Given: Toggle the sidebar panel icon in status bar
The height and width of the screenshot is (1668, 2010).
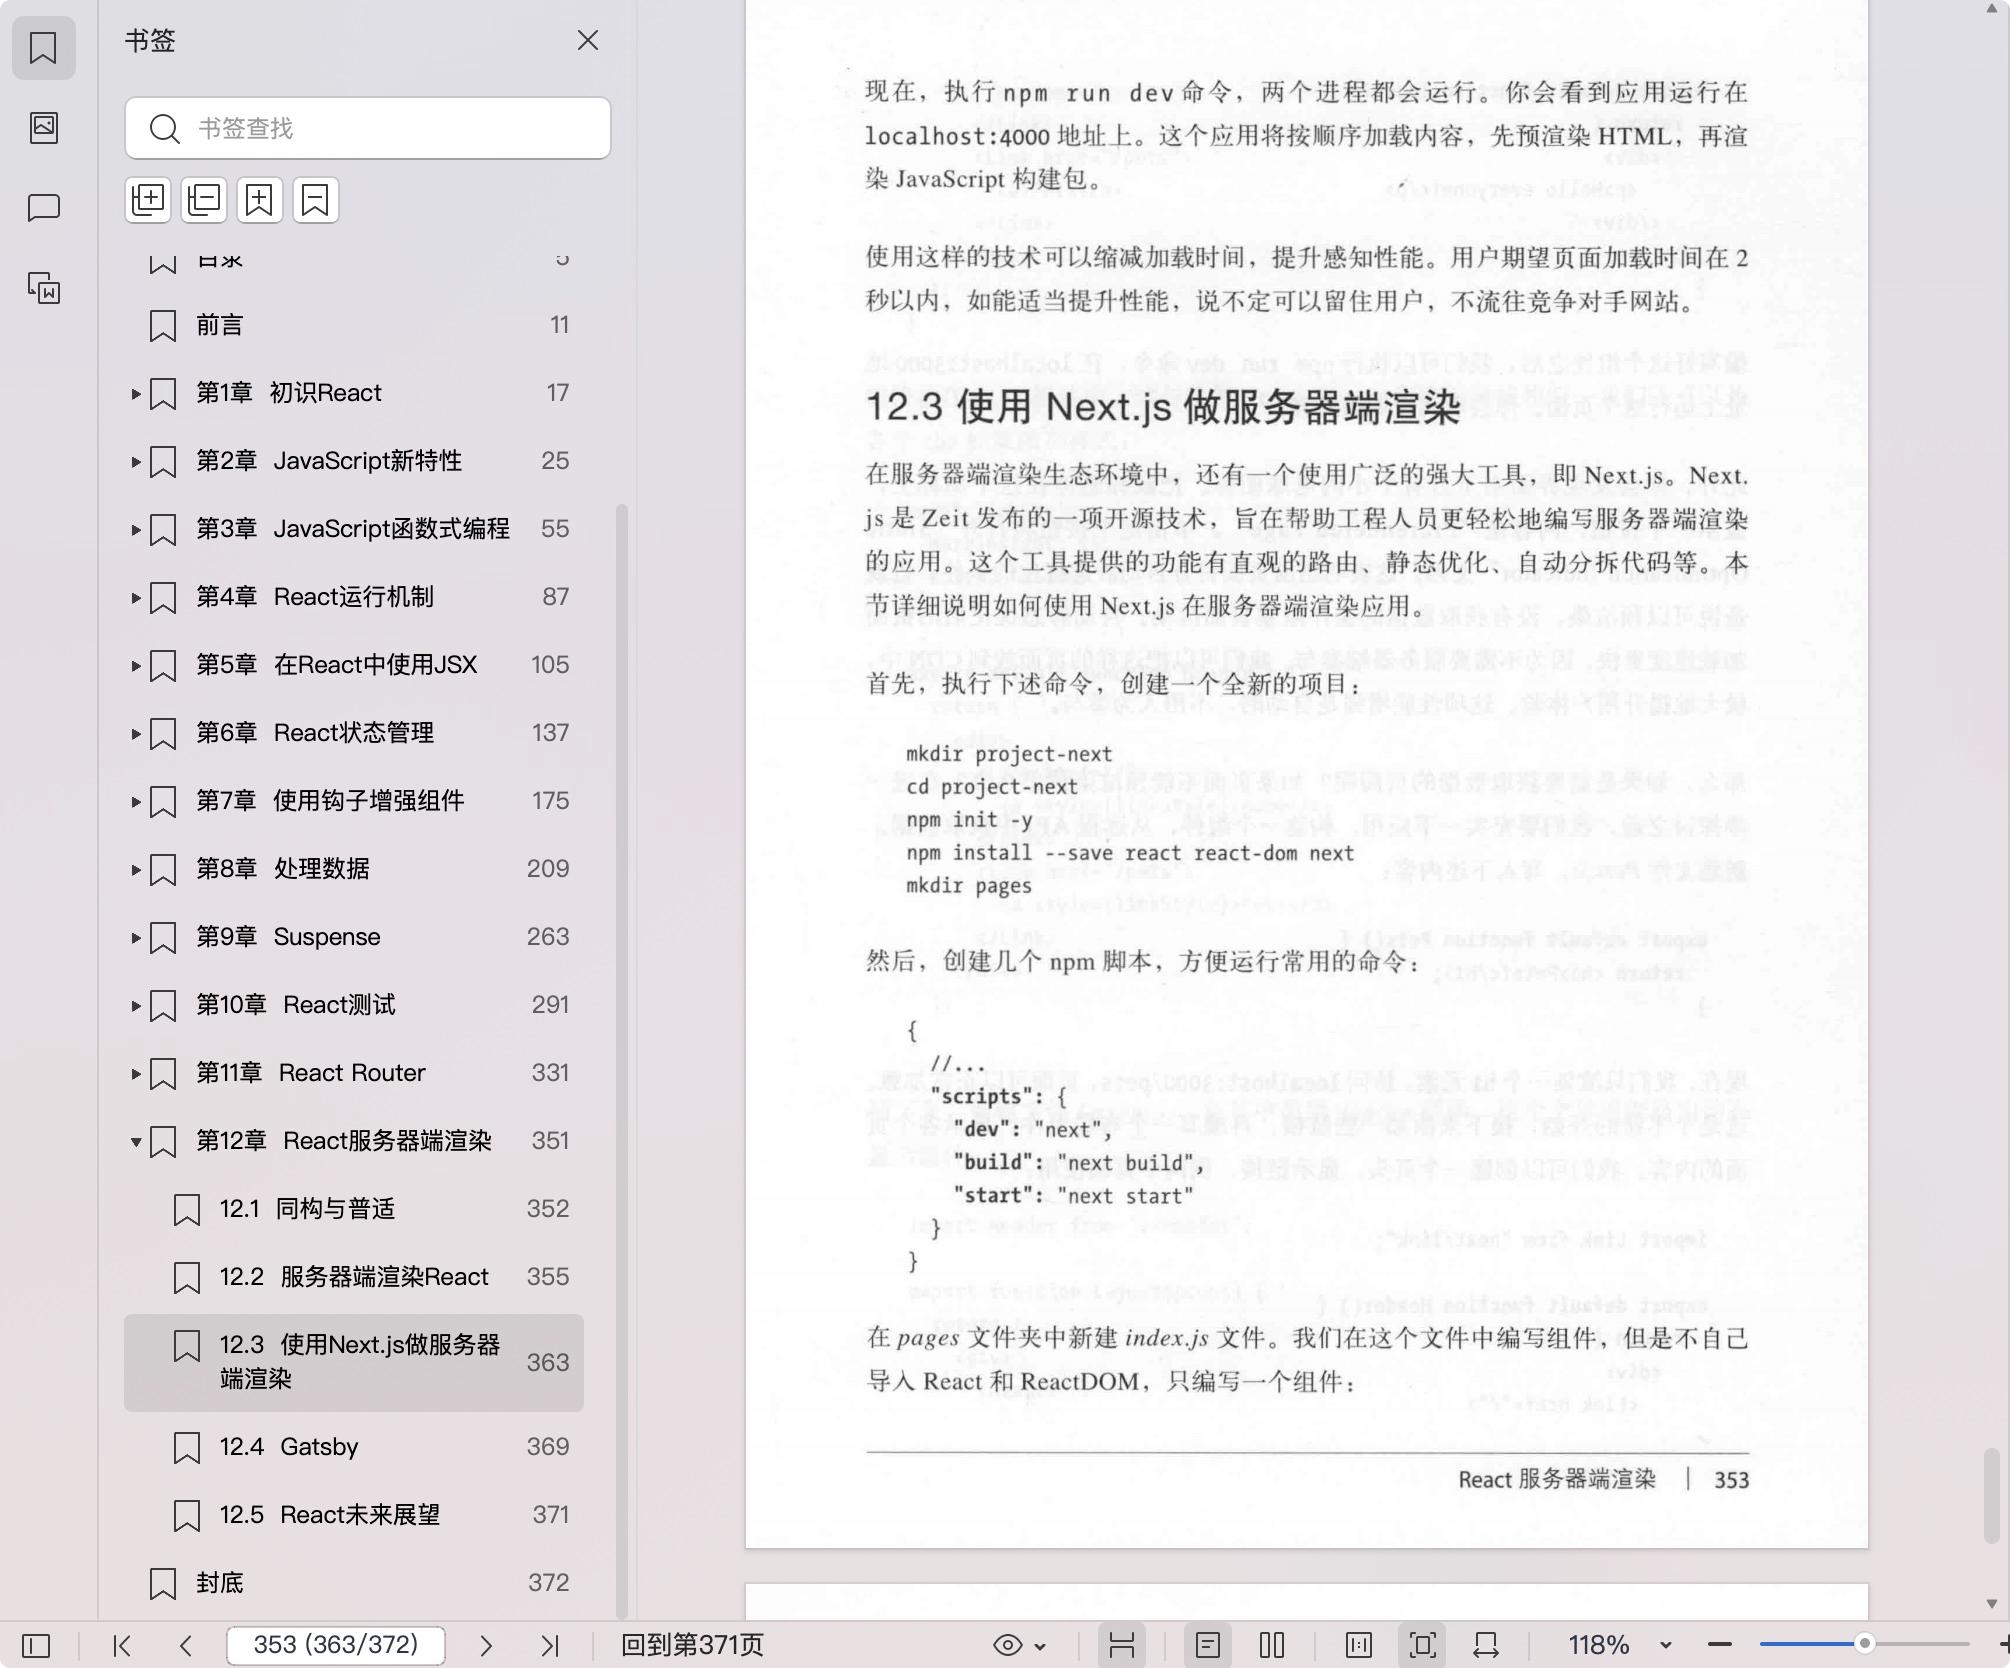Looking at the screenshot, I should [x=36, y=1645].
